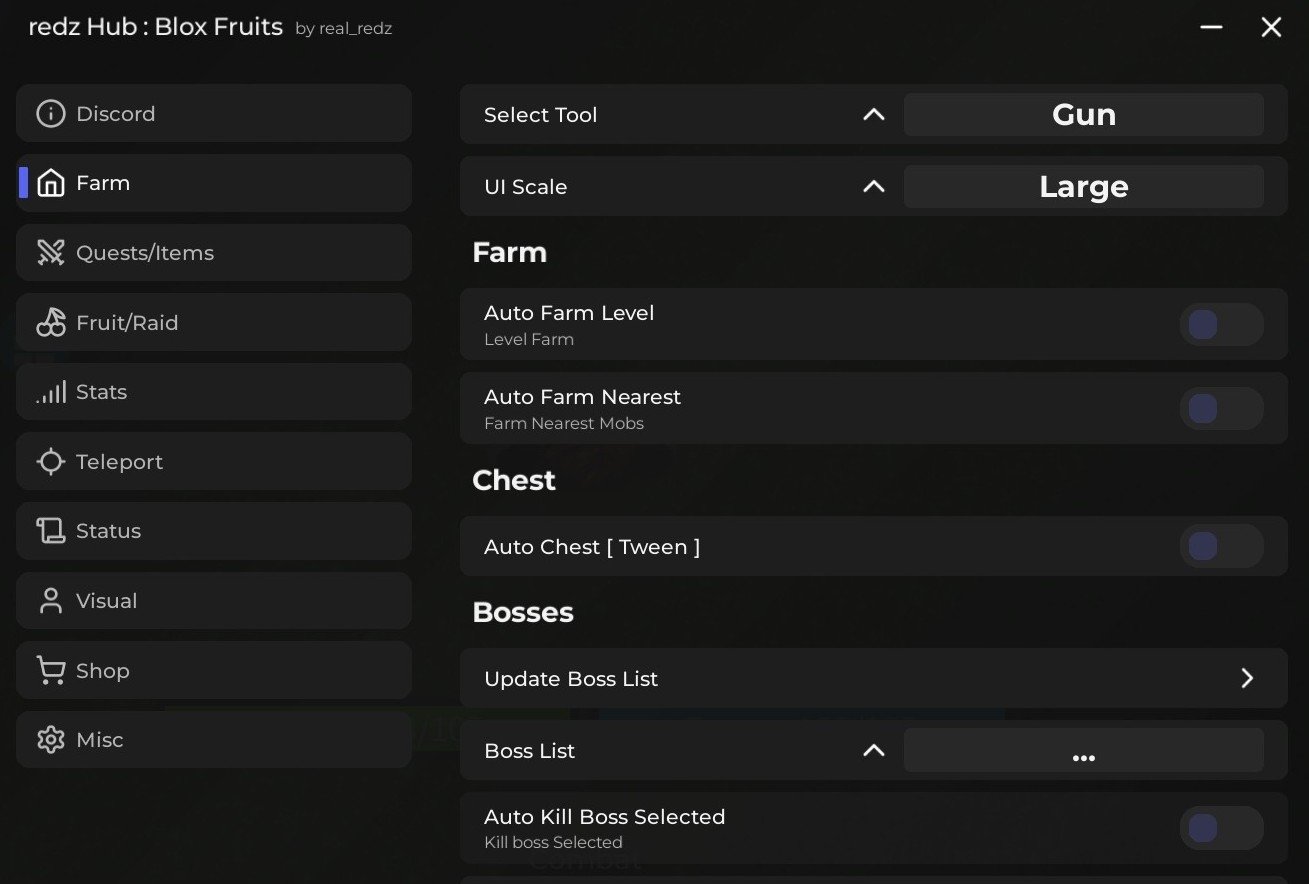Viewport: 1309px width, 884px height.
Task: Click the cherry Fruit/Raid icon
Action: 51,322
